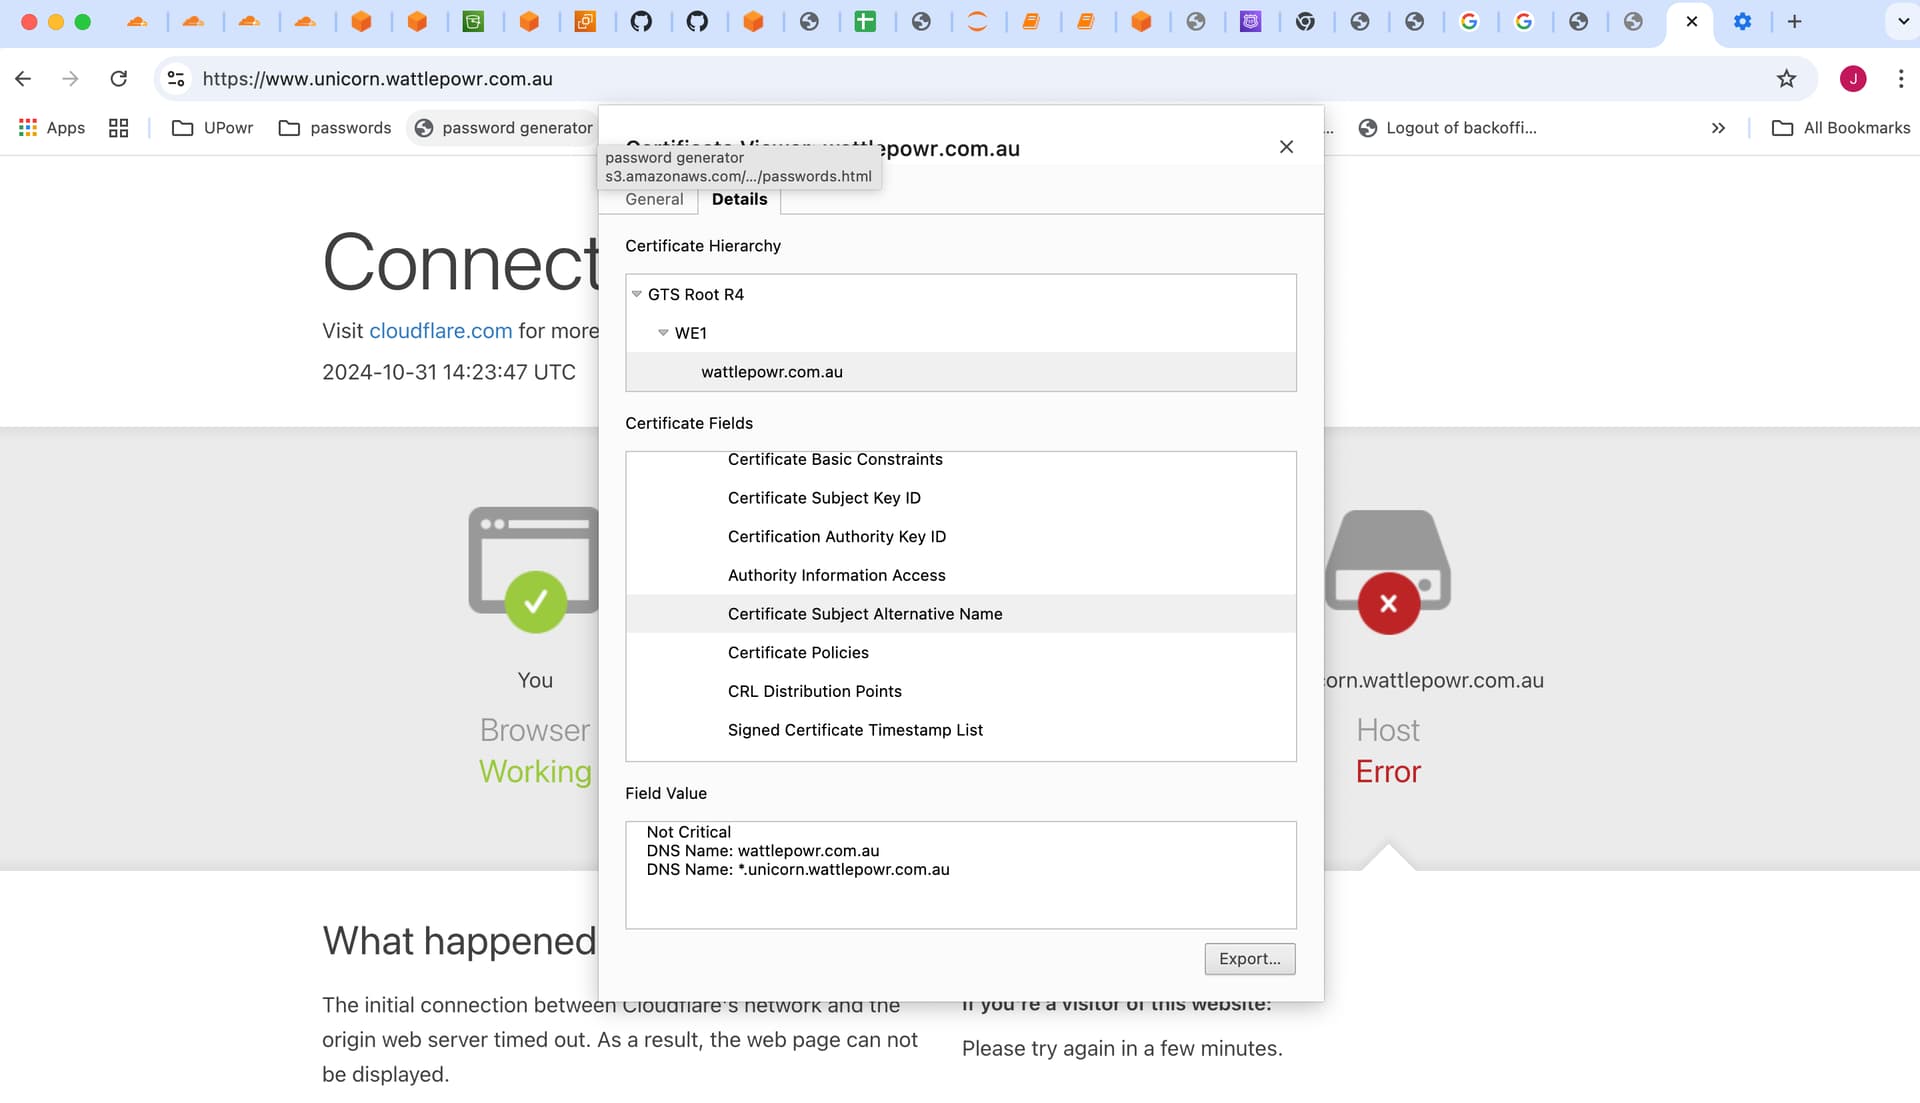1920x1103 pixels.
Task: Switch to the green S3 bucket tab
Action: point(473,21)
